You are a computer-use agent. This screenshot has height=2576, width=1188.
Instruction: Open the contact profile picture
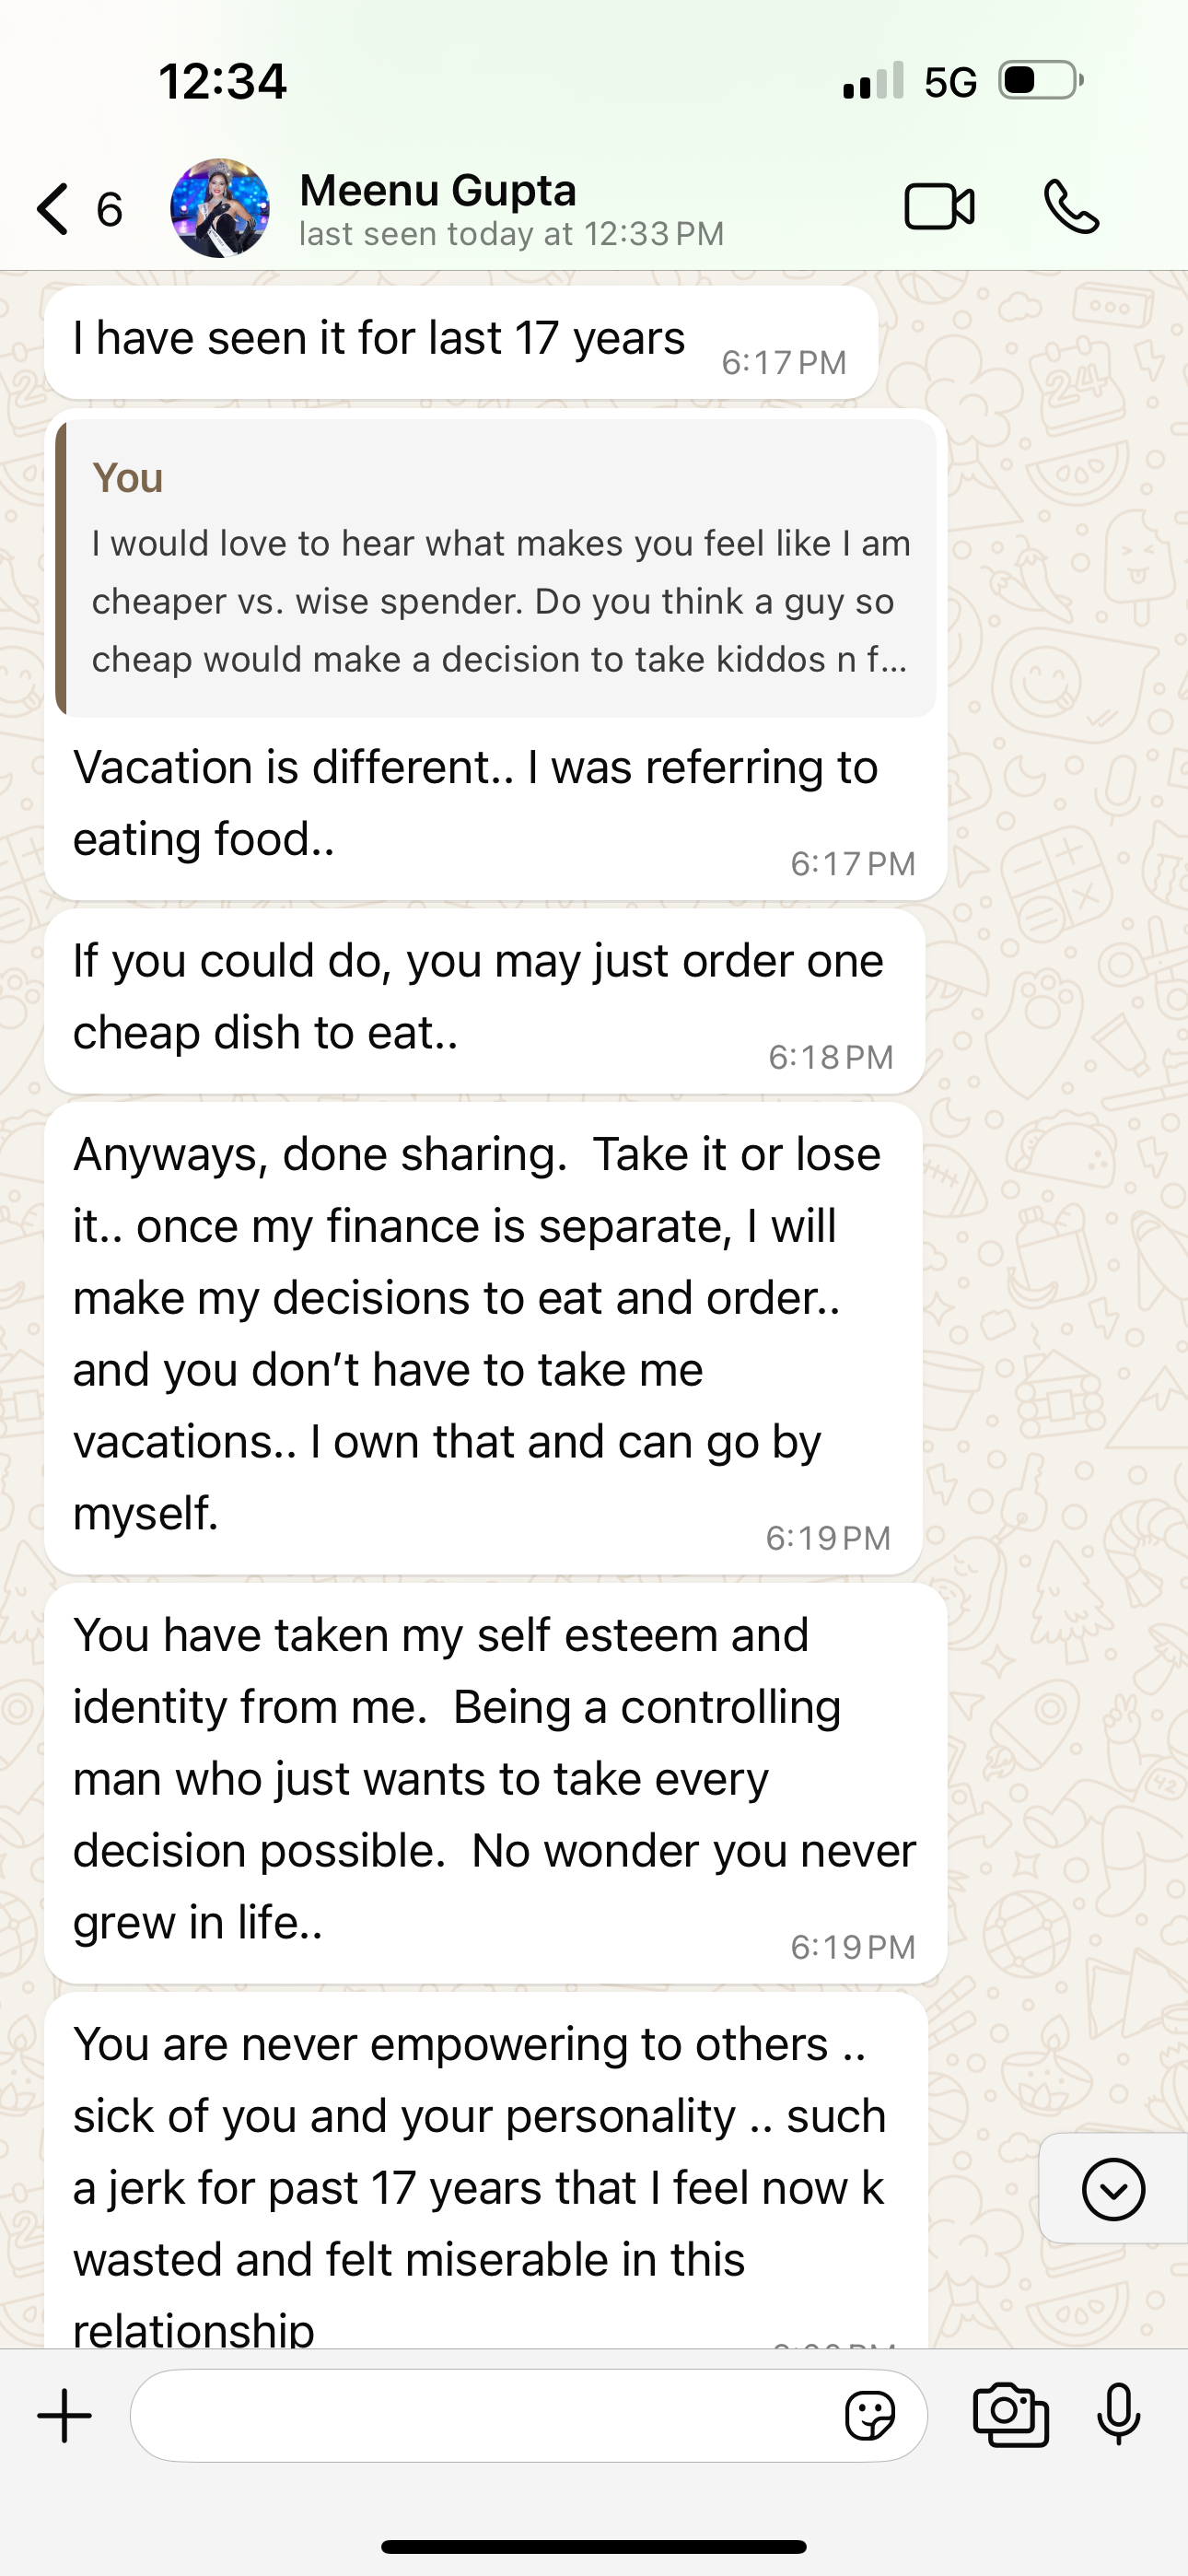click(220, 208)
